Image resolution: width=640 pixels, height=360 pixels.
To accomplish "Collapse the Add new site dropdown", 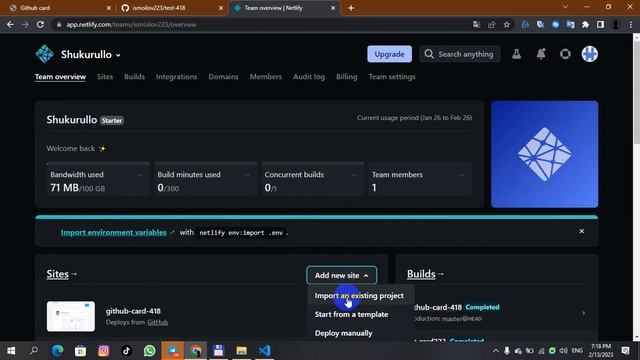I will click(x=341, y=275).
